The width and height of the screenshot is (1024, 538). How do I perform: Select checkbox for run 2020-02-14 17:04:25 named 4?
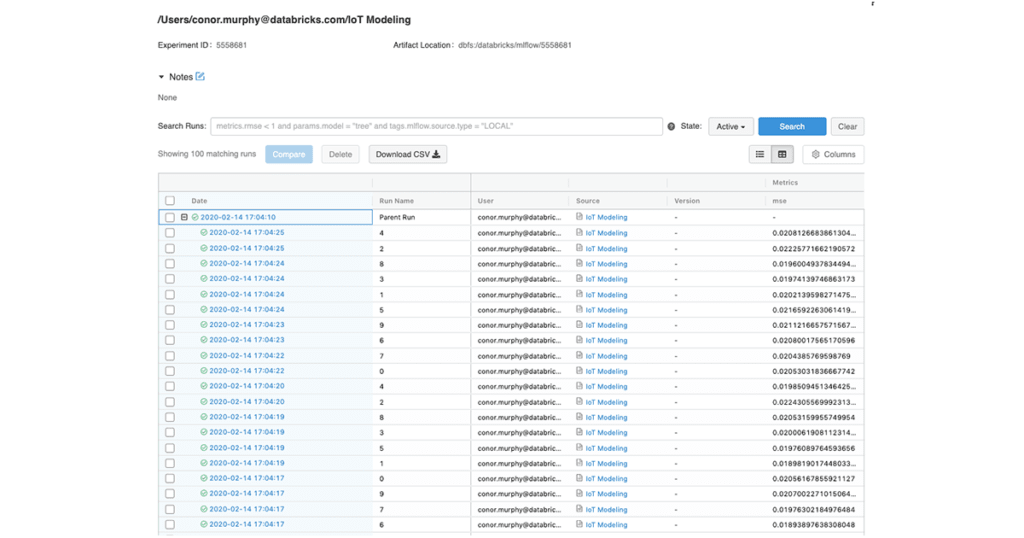[x=170, y=233]
